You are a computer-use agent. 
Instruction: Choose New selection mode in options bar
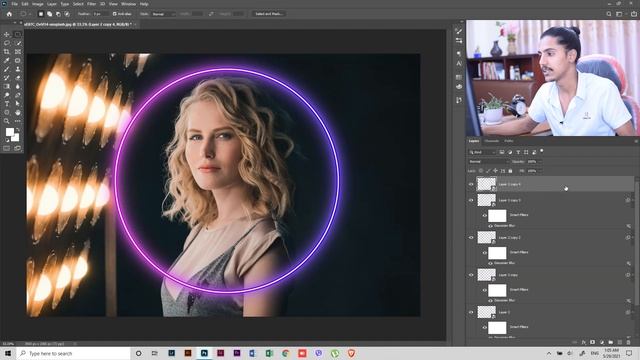[x=41, y=14]
